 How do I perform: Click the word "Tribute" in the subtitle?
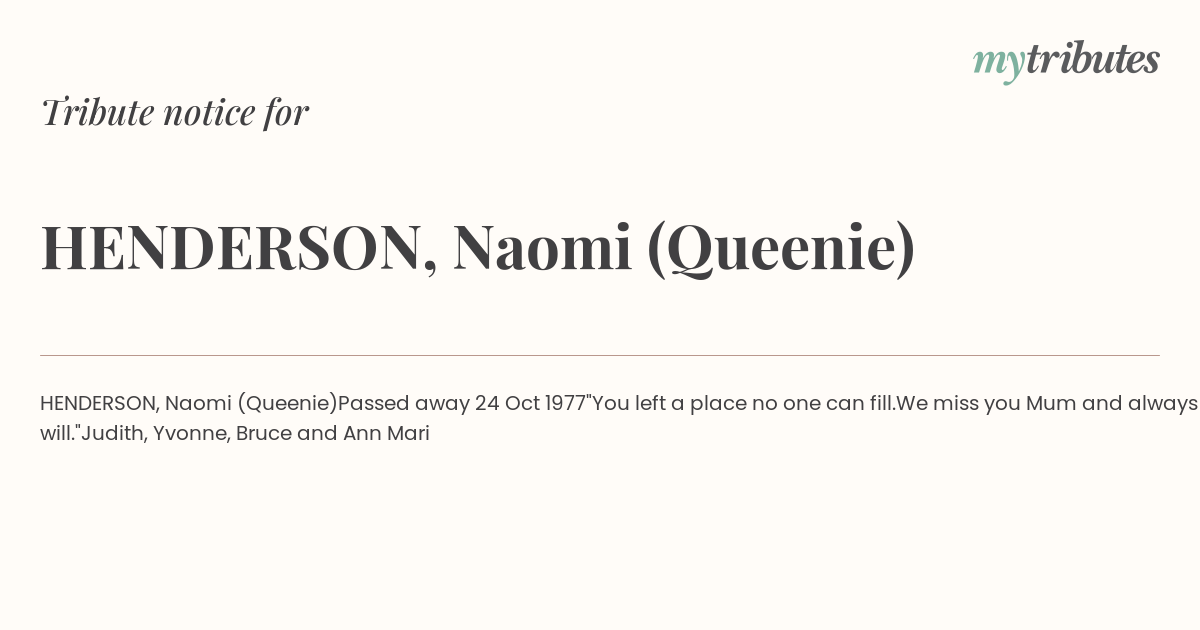coord(97,112)
